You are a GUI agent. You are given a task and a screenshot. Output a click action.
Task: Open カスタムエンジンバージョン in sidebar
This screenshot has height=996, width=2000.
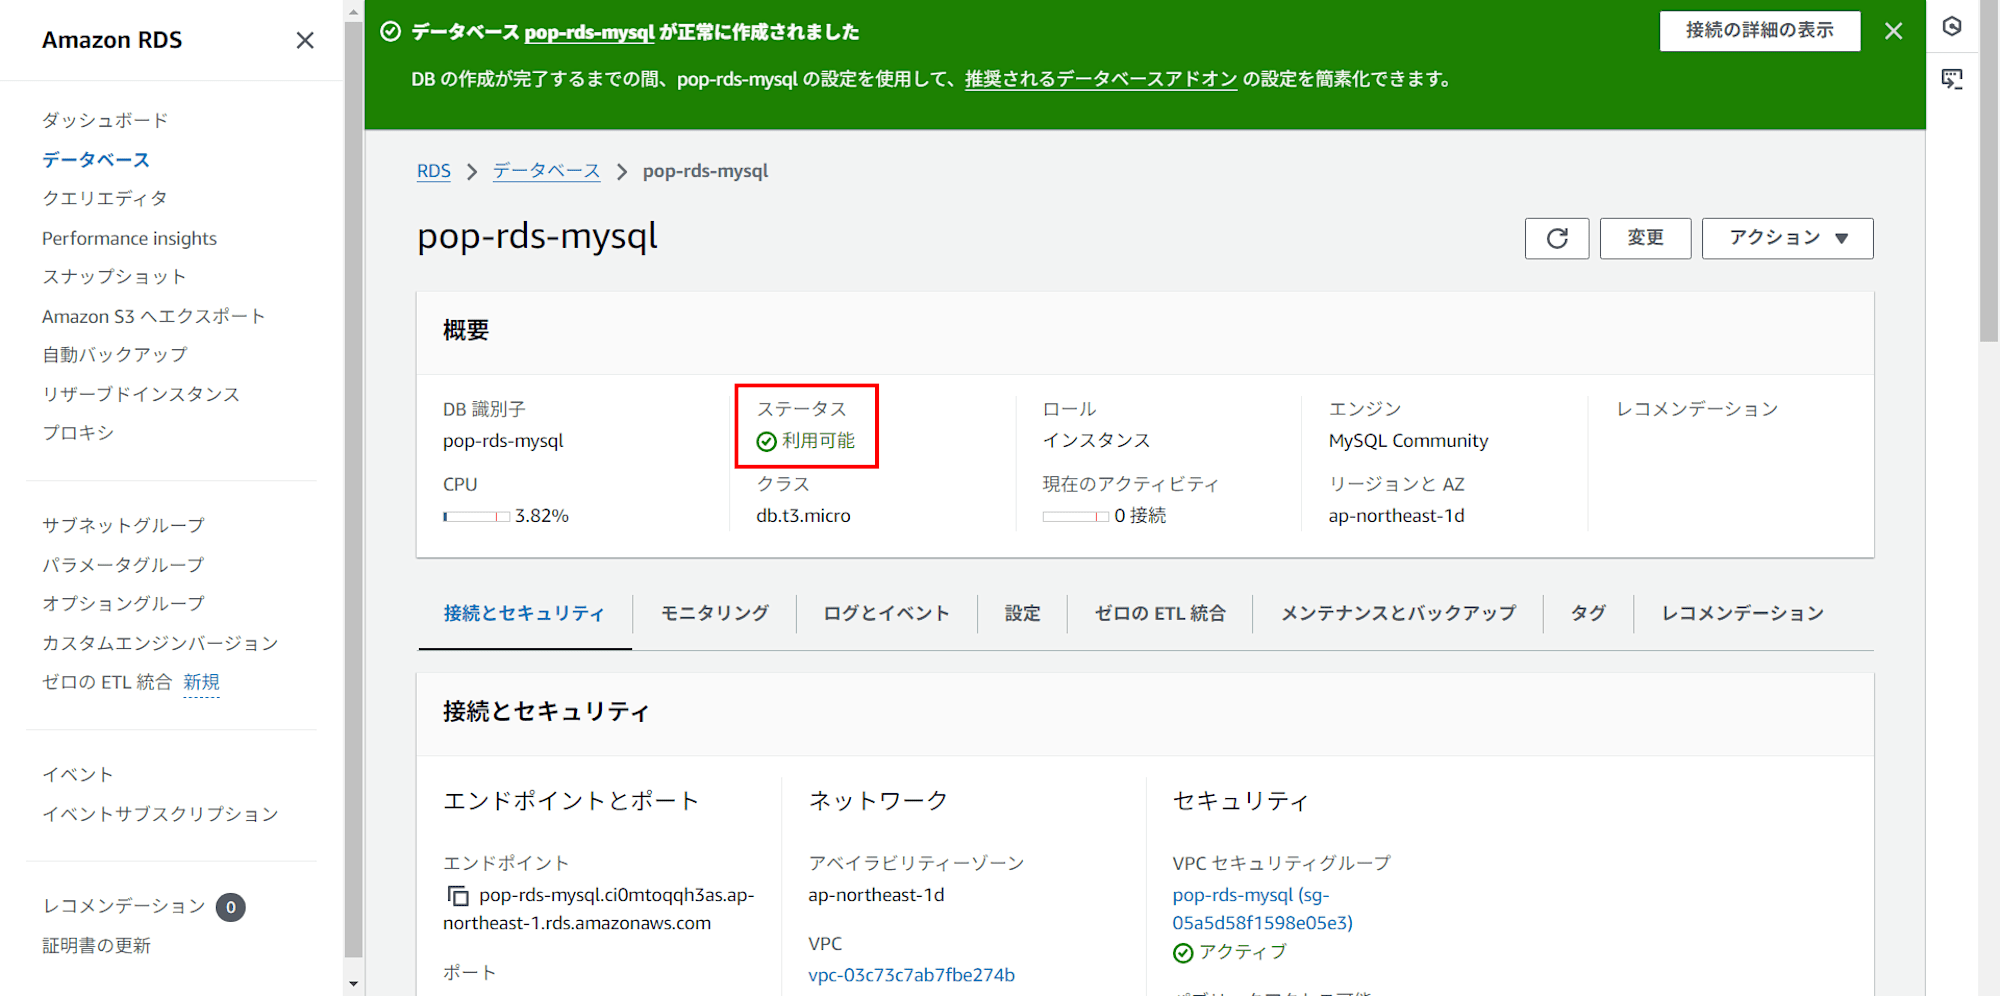(160, 643)
